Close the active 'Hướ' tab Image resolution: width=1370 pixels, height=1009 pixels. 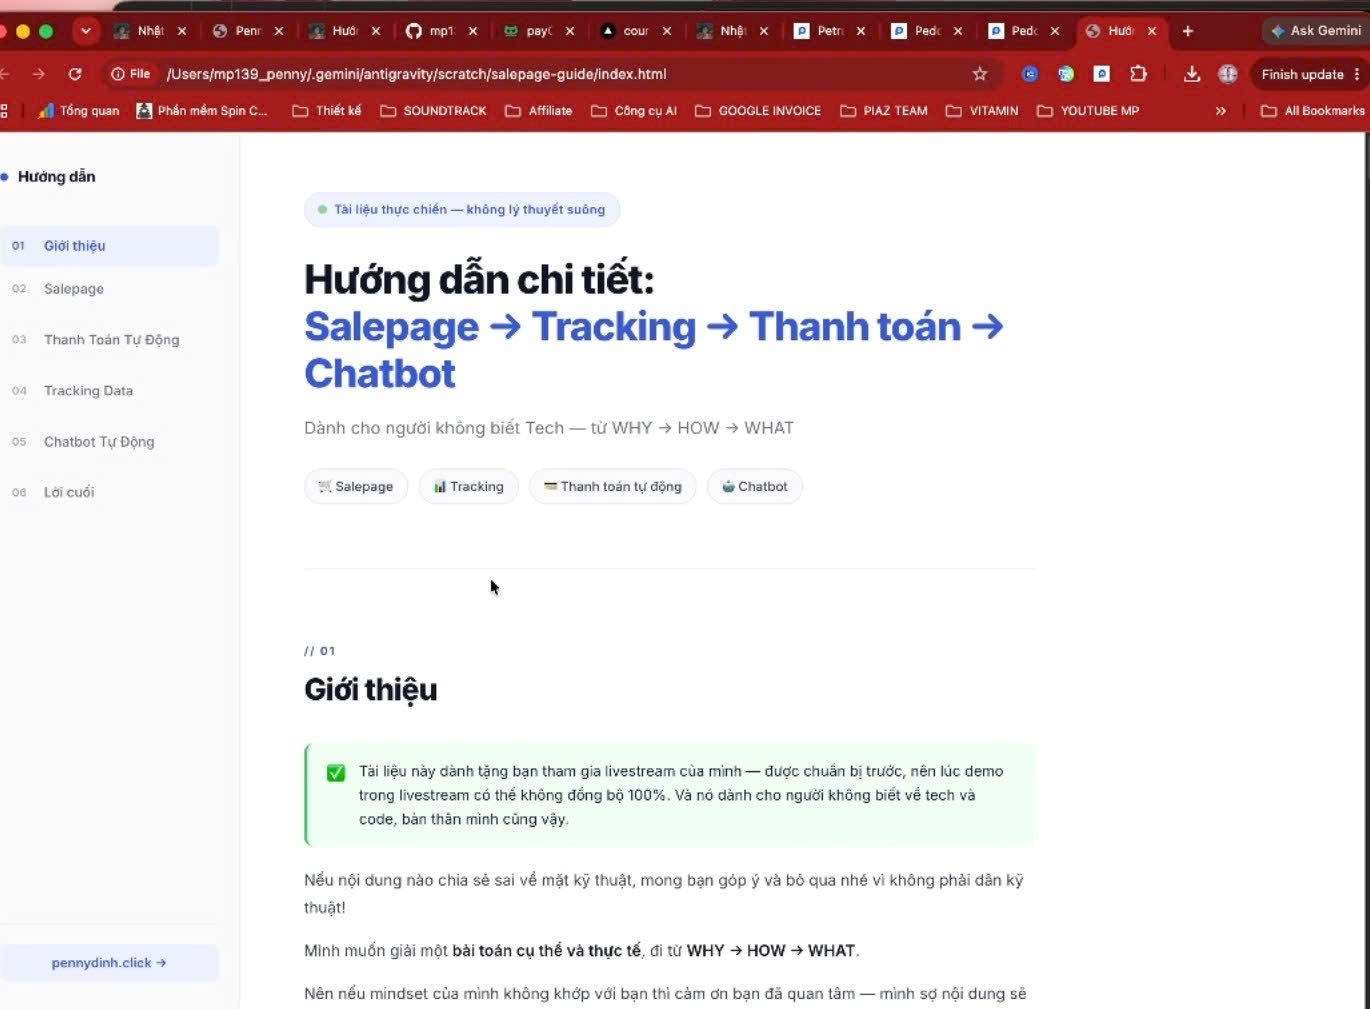pyautogui.click(x=1152, y=31)
